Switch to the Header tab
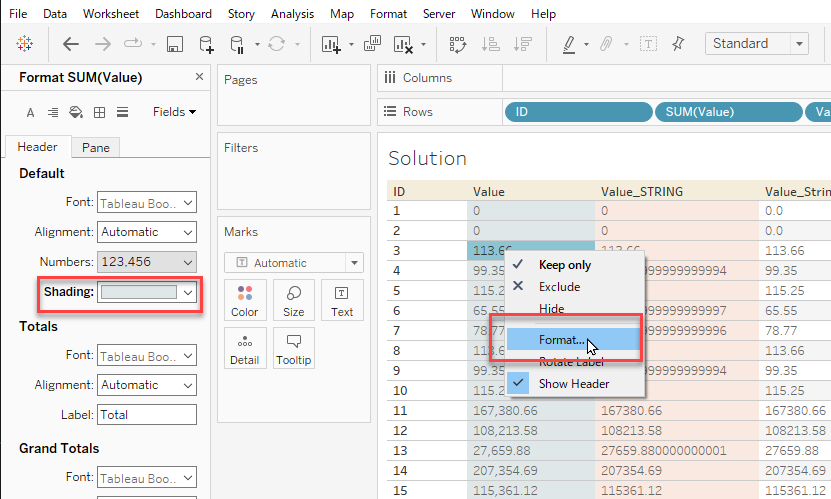This screenshot has width=831, height=499. click(x=37, y=147)
